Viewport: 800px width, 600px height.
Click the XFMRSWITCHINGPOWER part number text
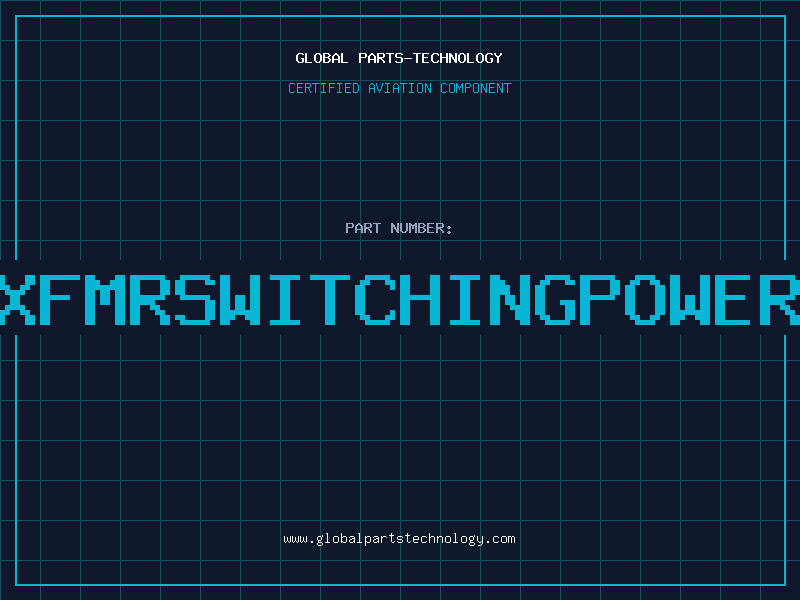(x=400, y=299)
